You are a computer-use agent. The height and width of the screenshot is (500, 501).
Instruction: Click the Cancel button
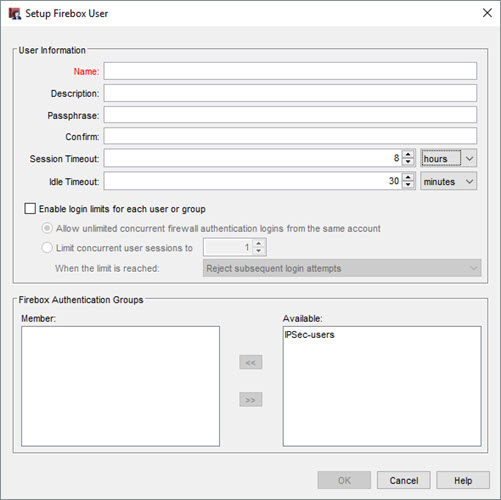coord(404,480)
